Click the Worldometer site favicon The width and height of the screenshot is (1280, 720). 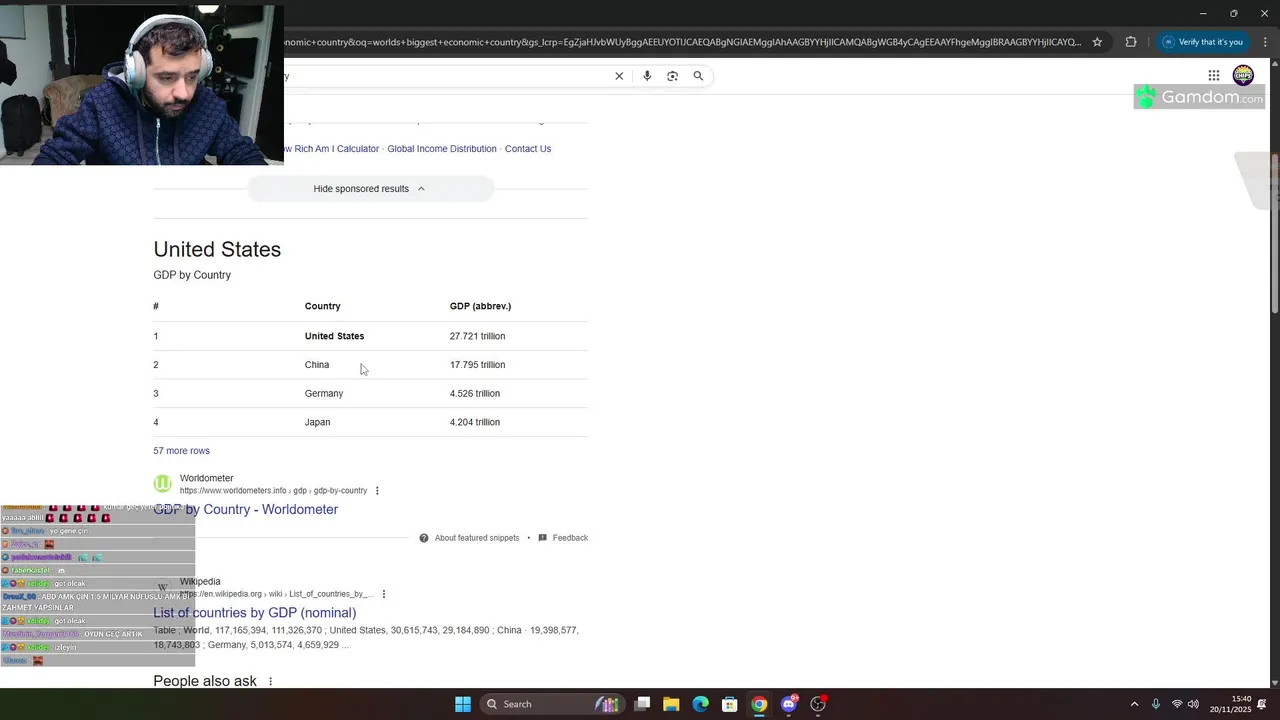click(x=162, y=484)
